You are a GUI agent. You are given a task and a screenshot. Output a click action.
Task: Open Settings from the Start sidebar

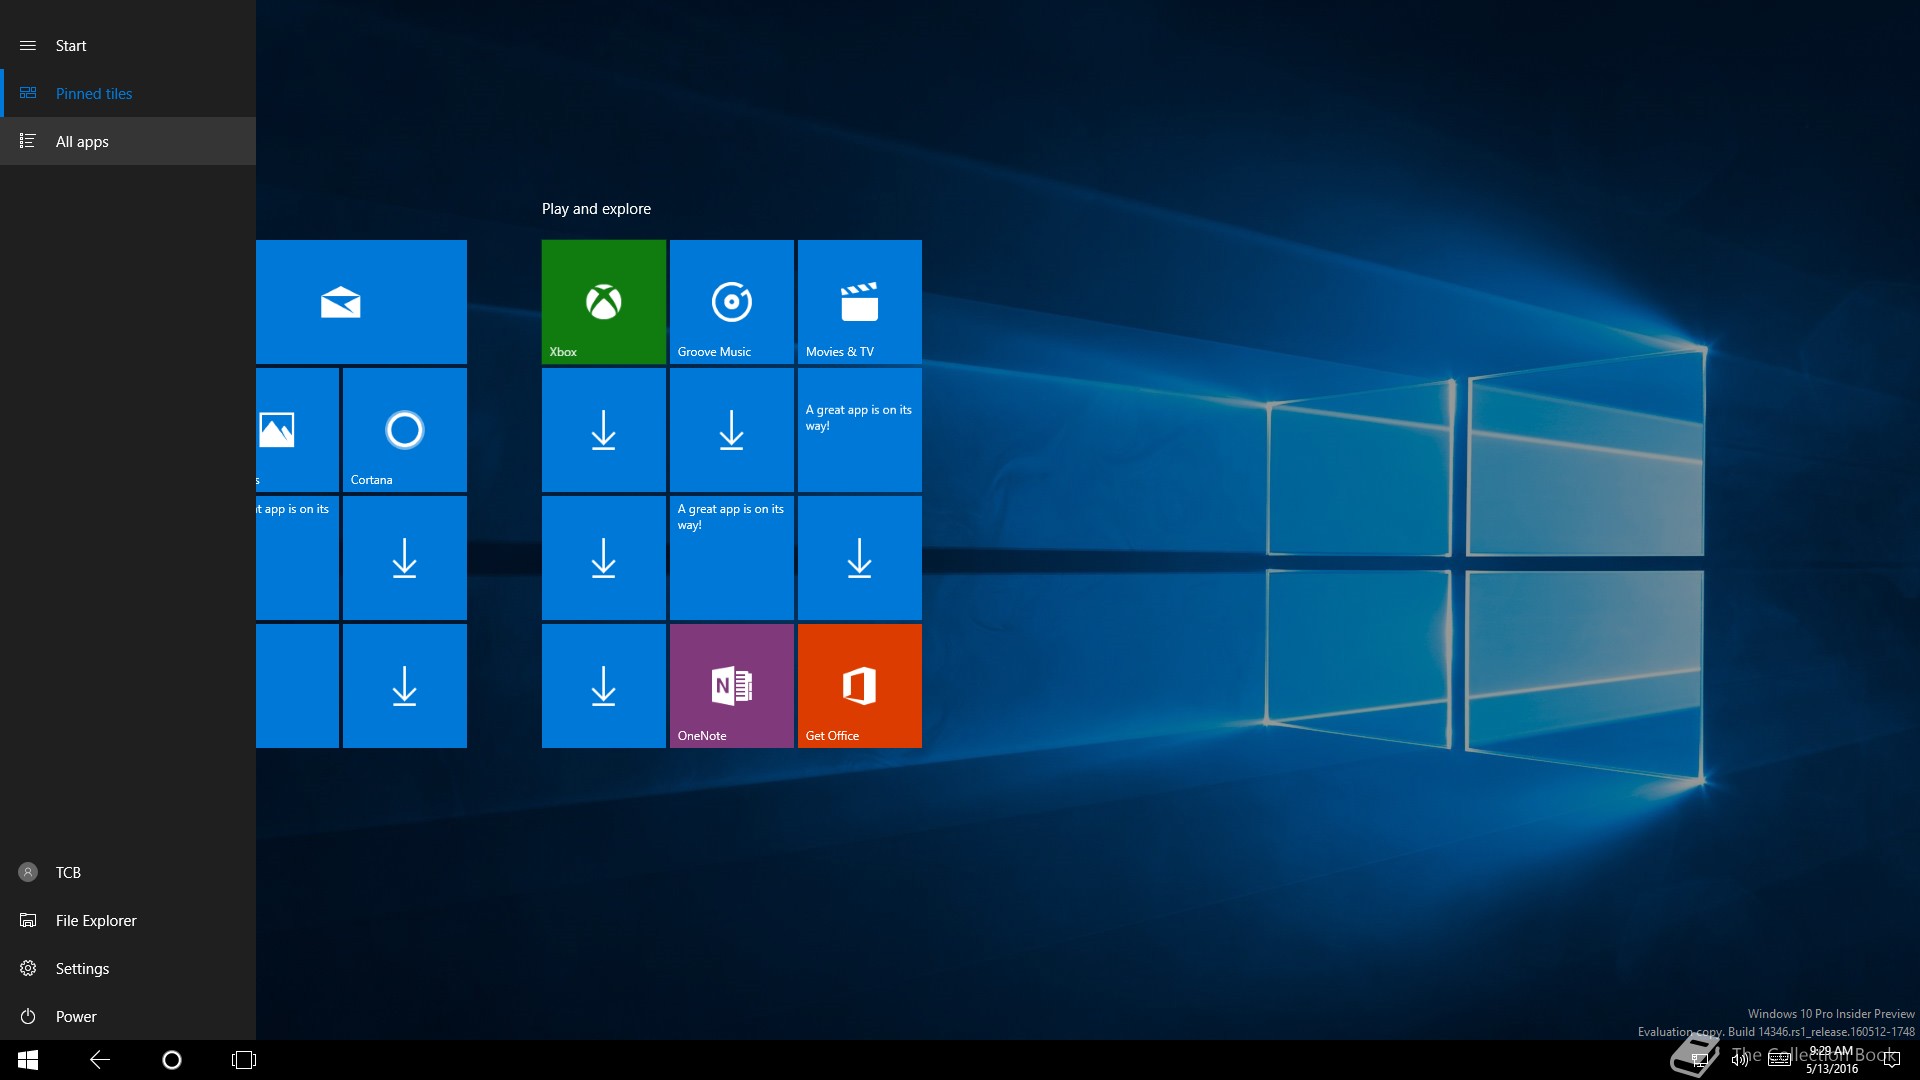pos(82,969)
